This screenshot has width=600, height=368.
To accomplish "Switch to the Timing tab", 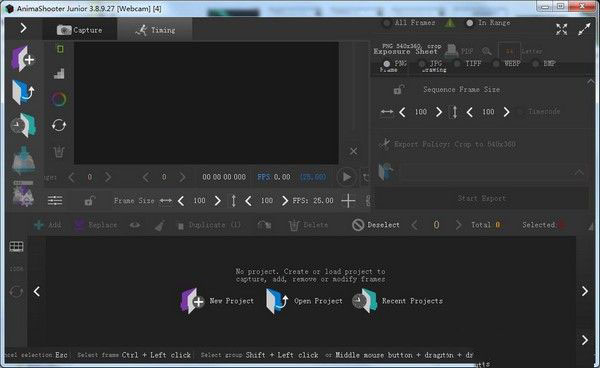I will 155,30.
